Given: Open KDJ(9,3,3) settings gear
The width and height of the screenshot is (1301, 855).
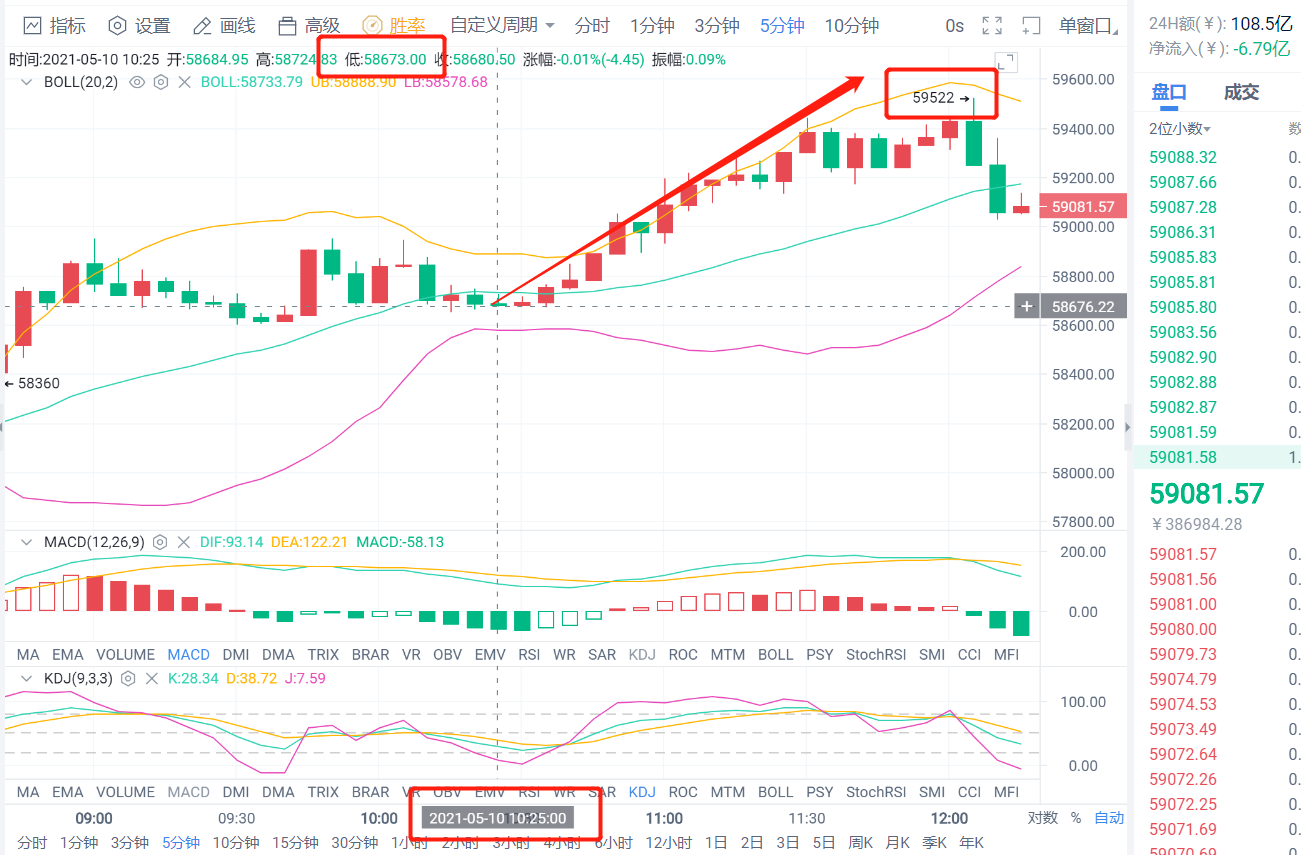Looking at the screenshot, I should (128, 678).
